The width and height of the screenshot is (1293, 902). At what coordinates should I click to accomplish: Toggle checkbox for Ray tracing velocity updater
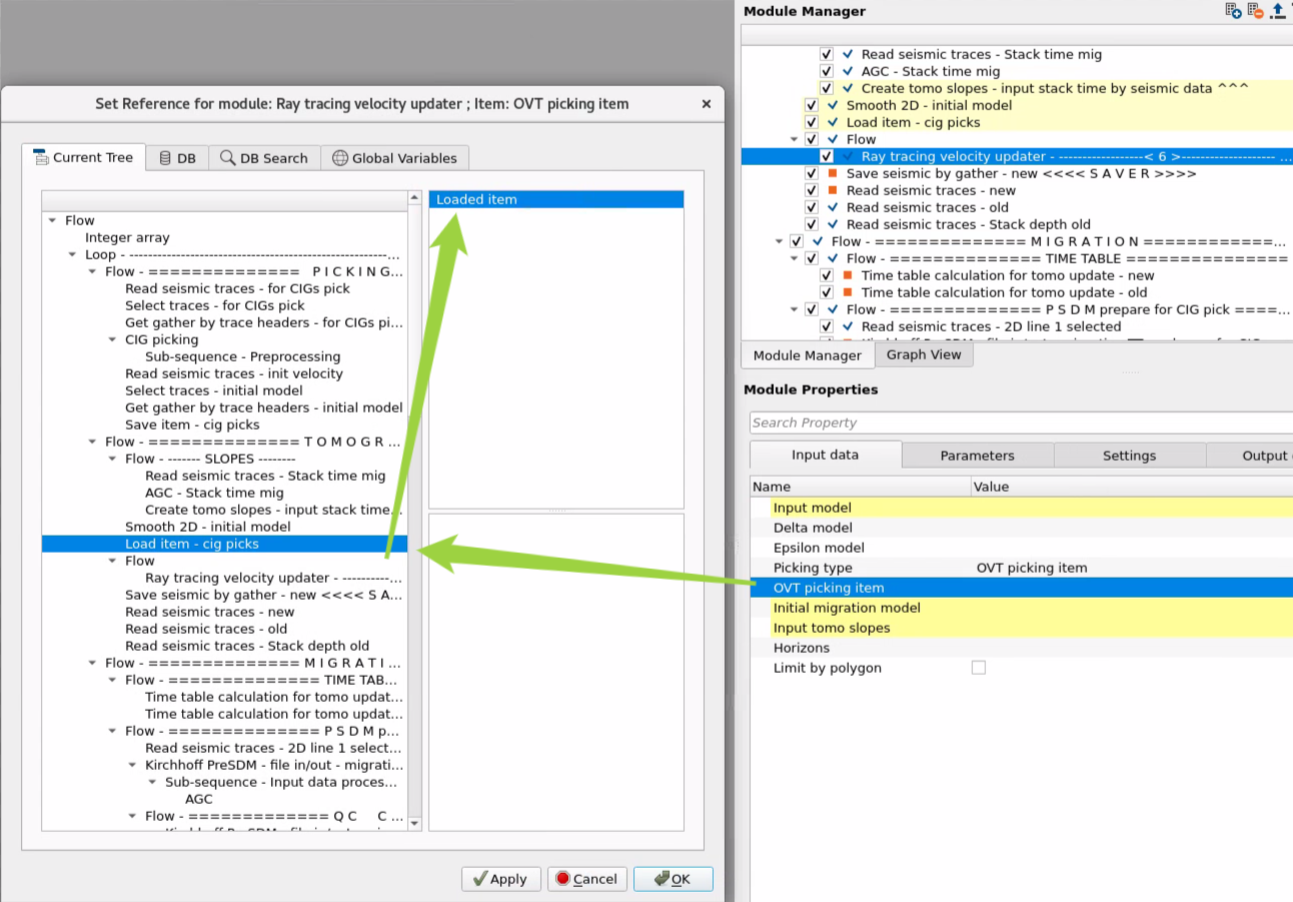[826, 156]
